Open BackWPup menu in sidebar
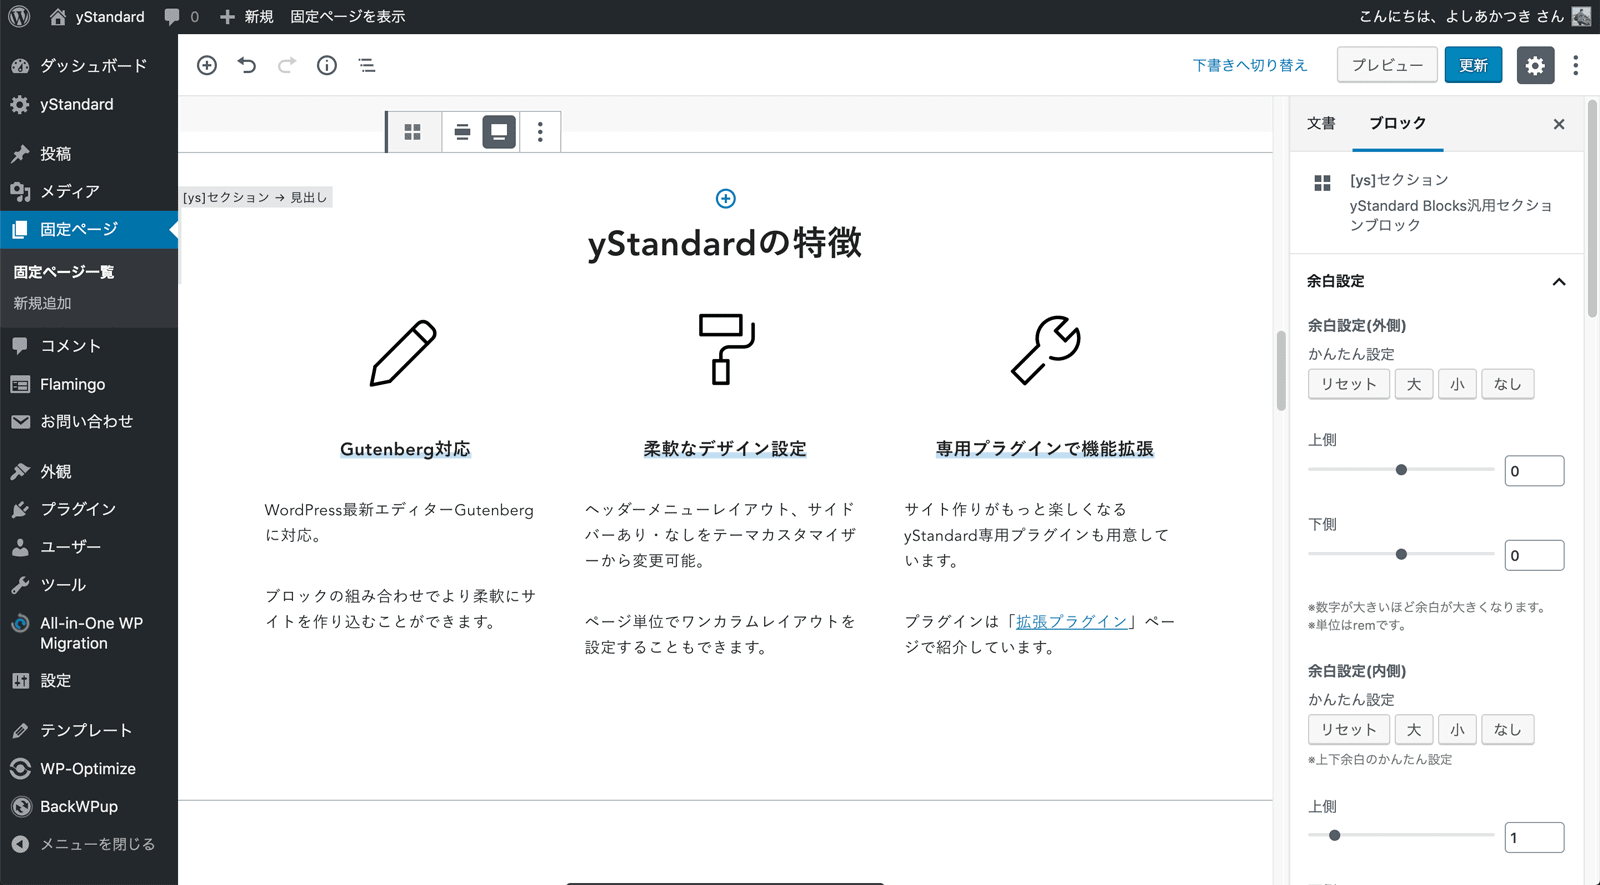Screen dimensions: 1600x885 [x=89, y=807]
